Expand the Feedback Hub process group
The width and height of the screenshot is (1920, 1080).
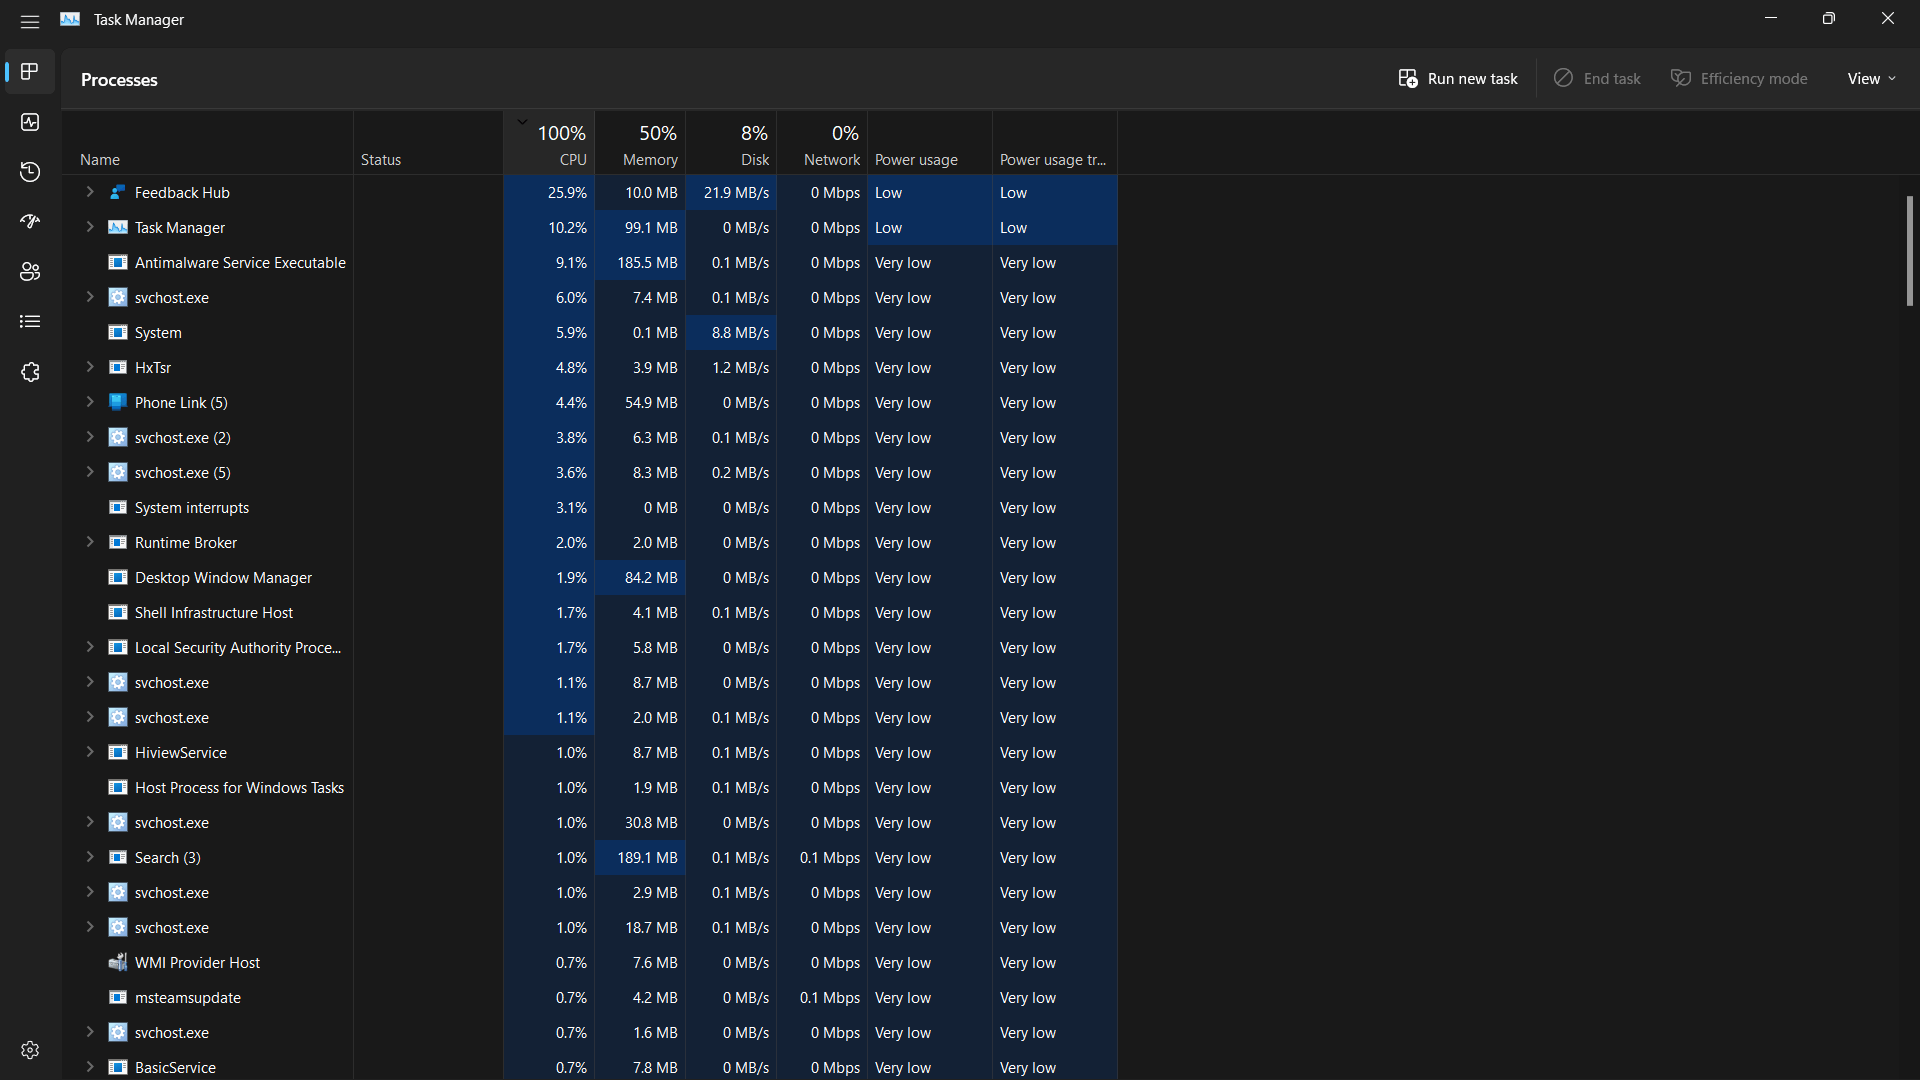pyautogui.click(x=90, y=192)
